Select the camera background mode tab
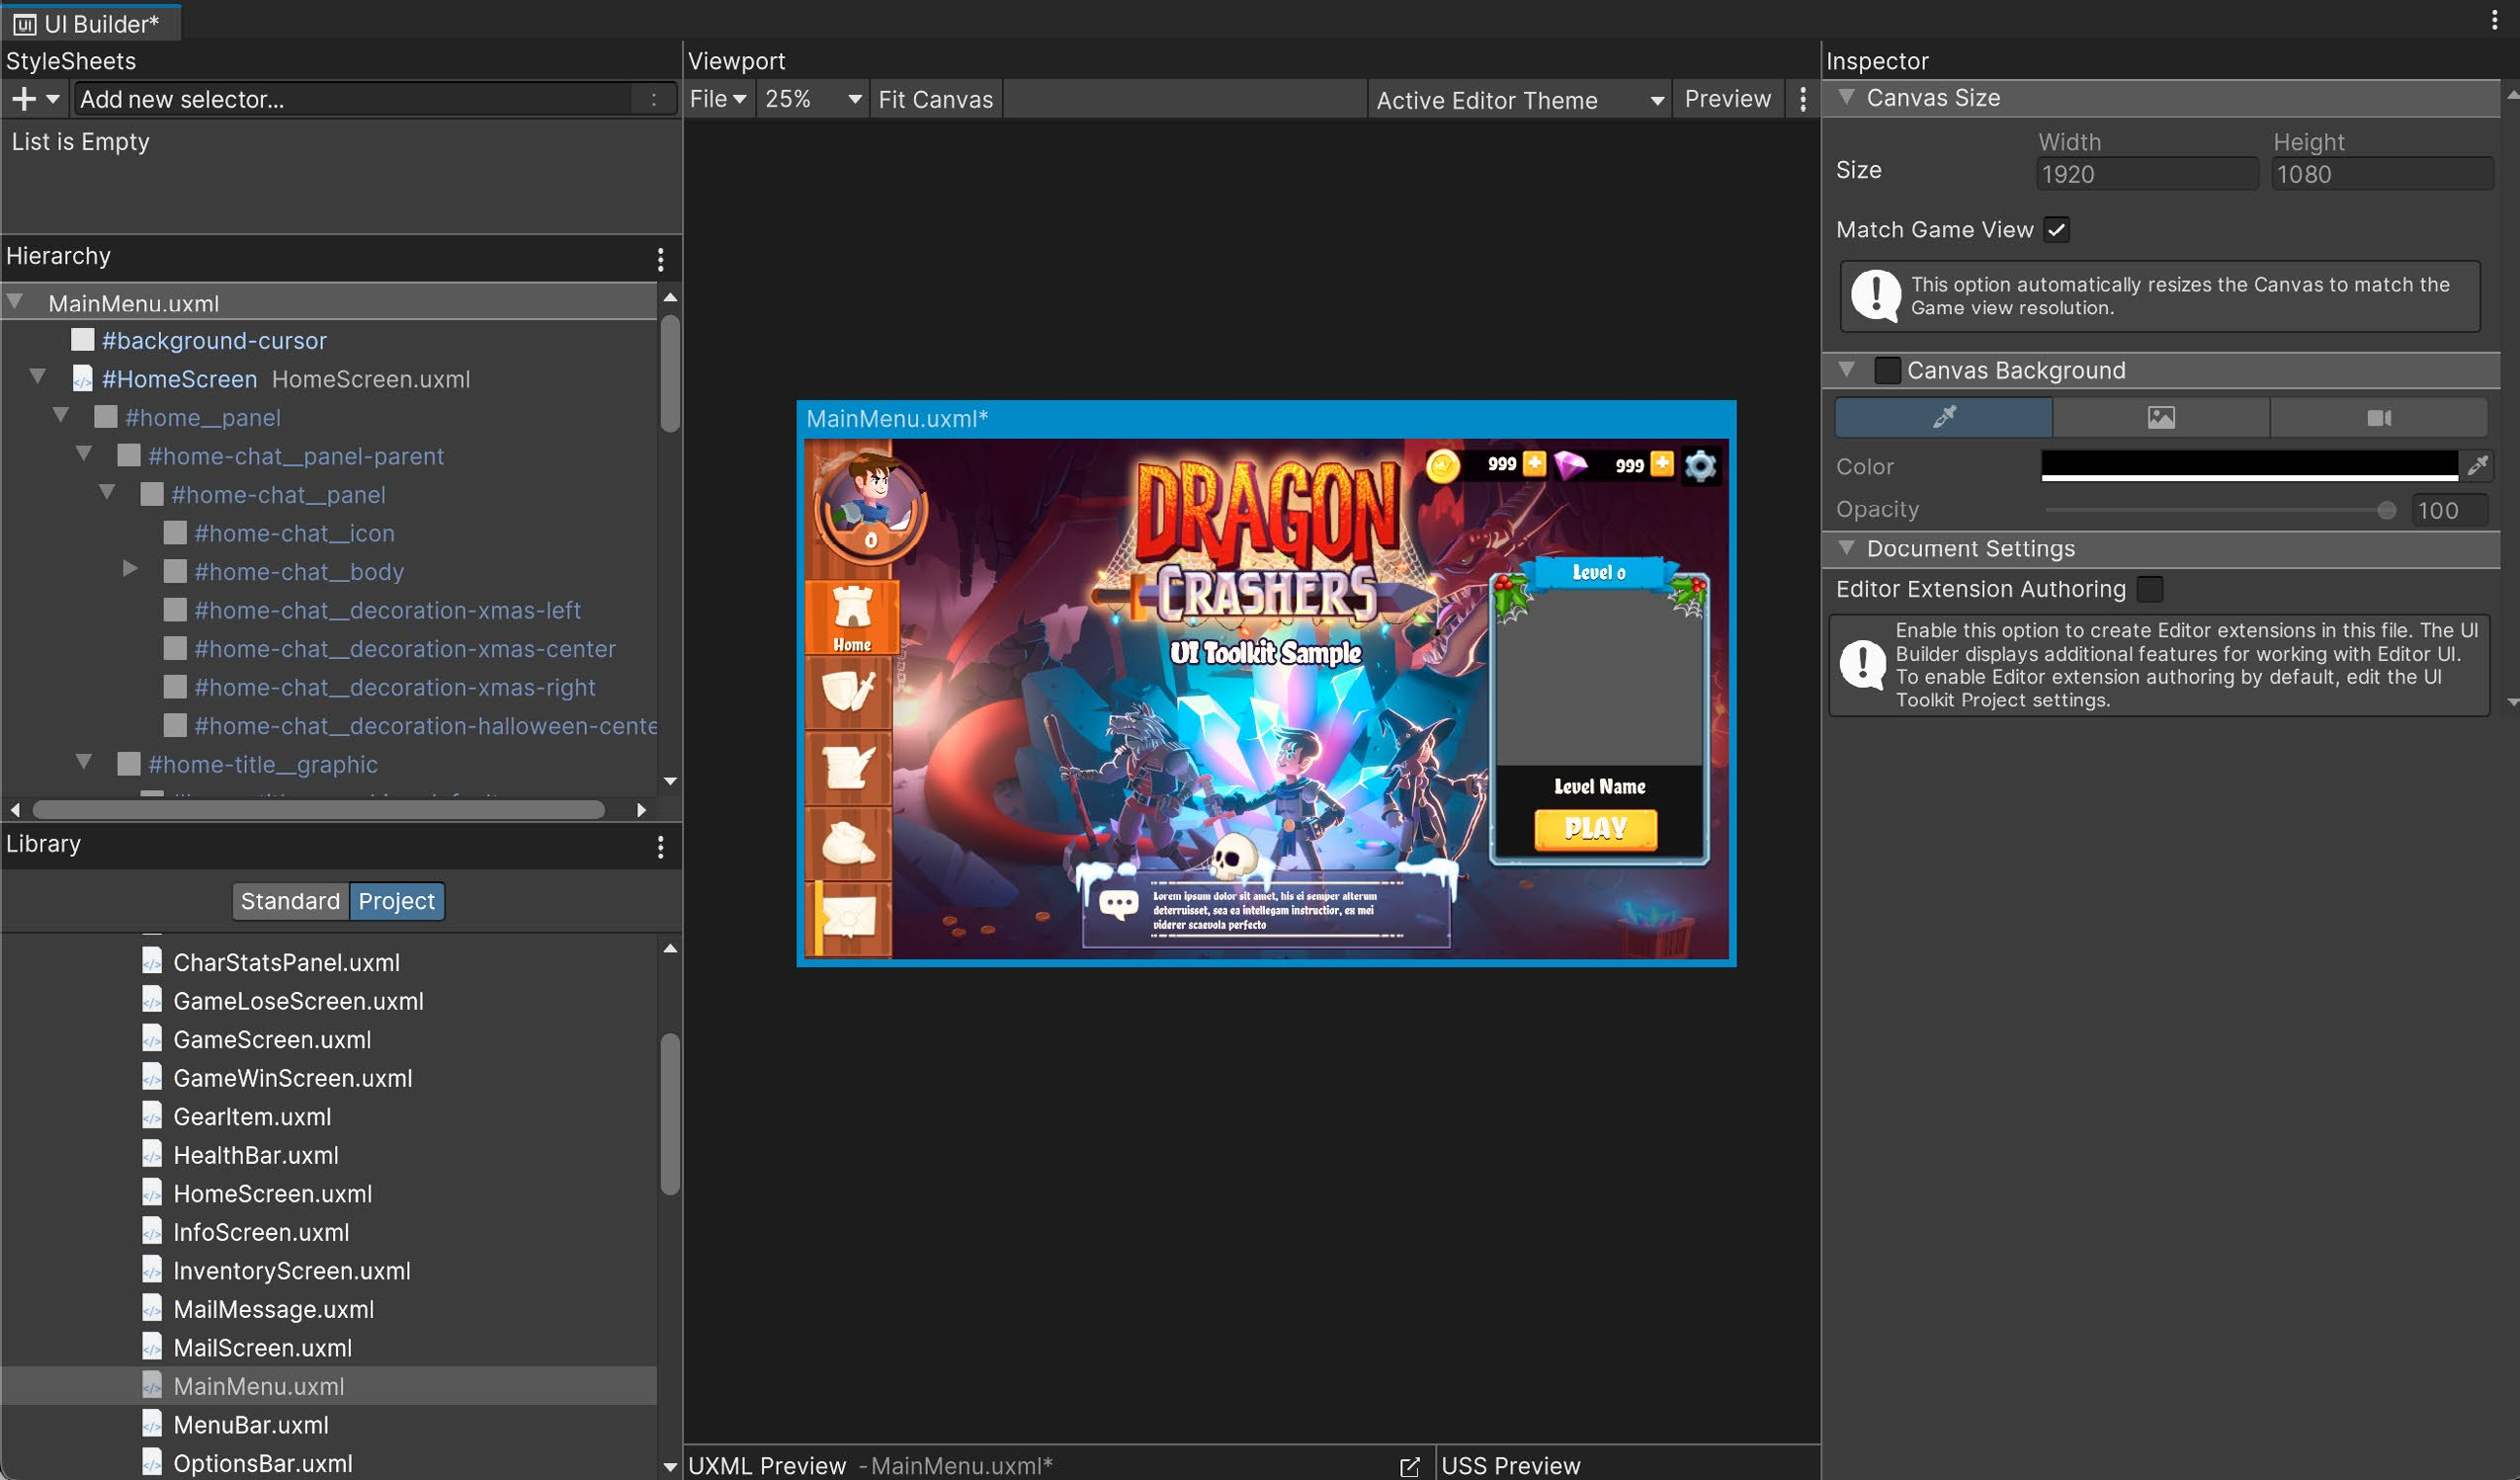 click(x=2379, y=417)
